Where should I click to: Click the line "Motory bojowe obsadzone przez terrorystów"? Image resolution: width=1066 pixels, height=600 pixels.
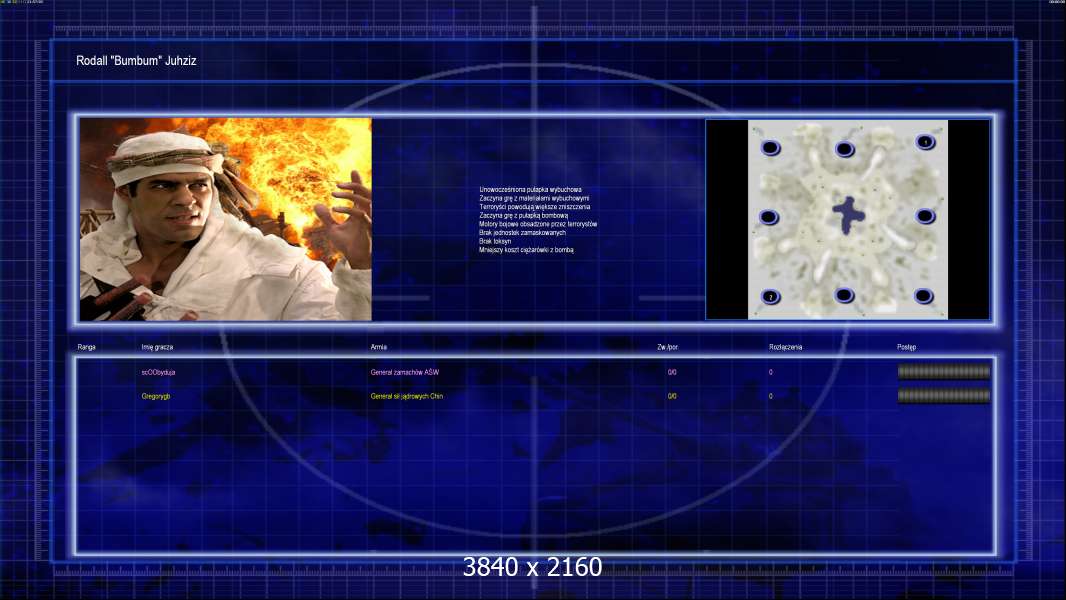(x=538, y=224)
